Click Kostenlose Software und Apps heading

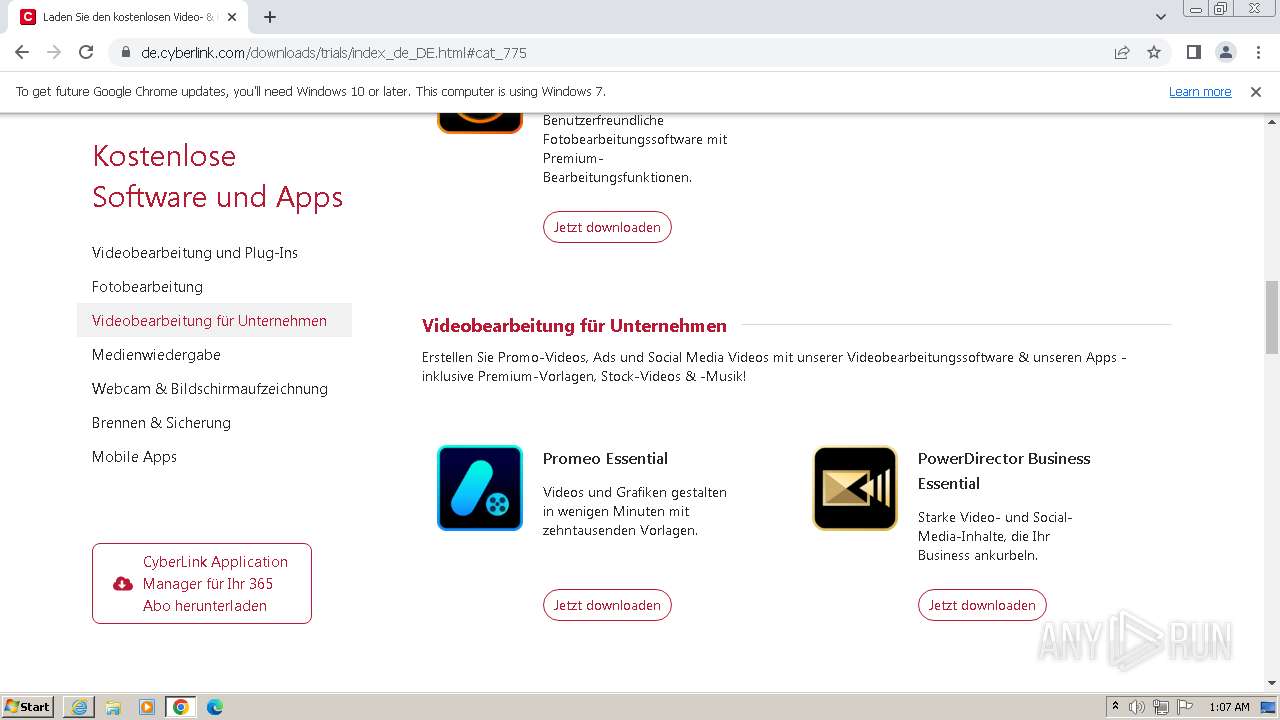[217, 176]
